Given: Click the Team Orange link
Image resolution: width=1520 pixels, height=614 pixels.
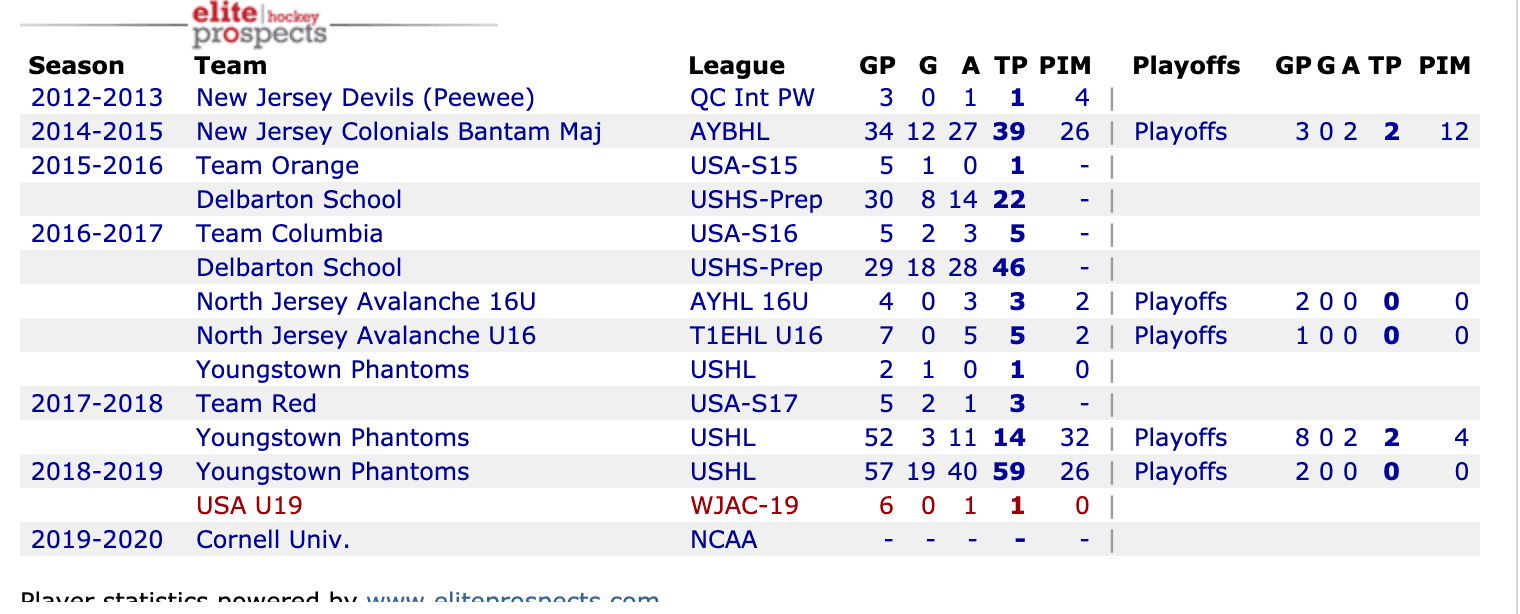Looking at the screenshot, I should tap(277, 166).
